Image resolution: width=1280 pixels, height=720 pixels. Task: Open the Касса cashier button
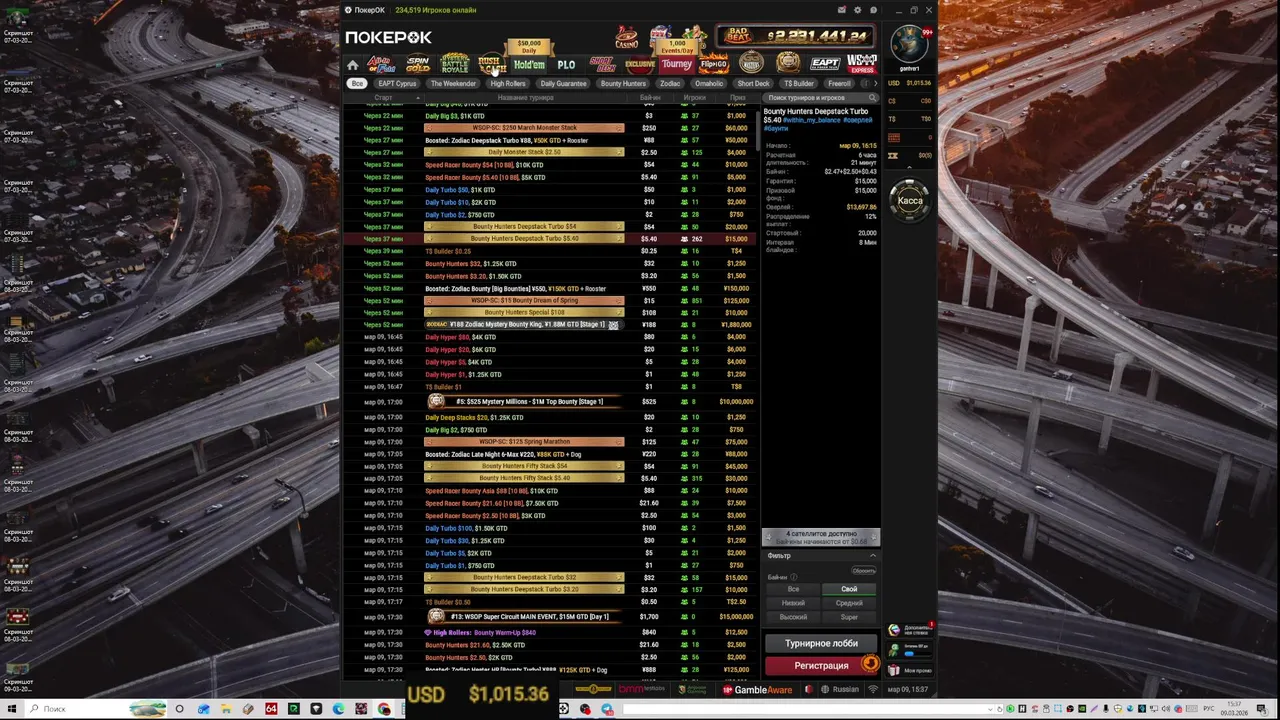coord(910,200)
